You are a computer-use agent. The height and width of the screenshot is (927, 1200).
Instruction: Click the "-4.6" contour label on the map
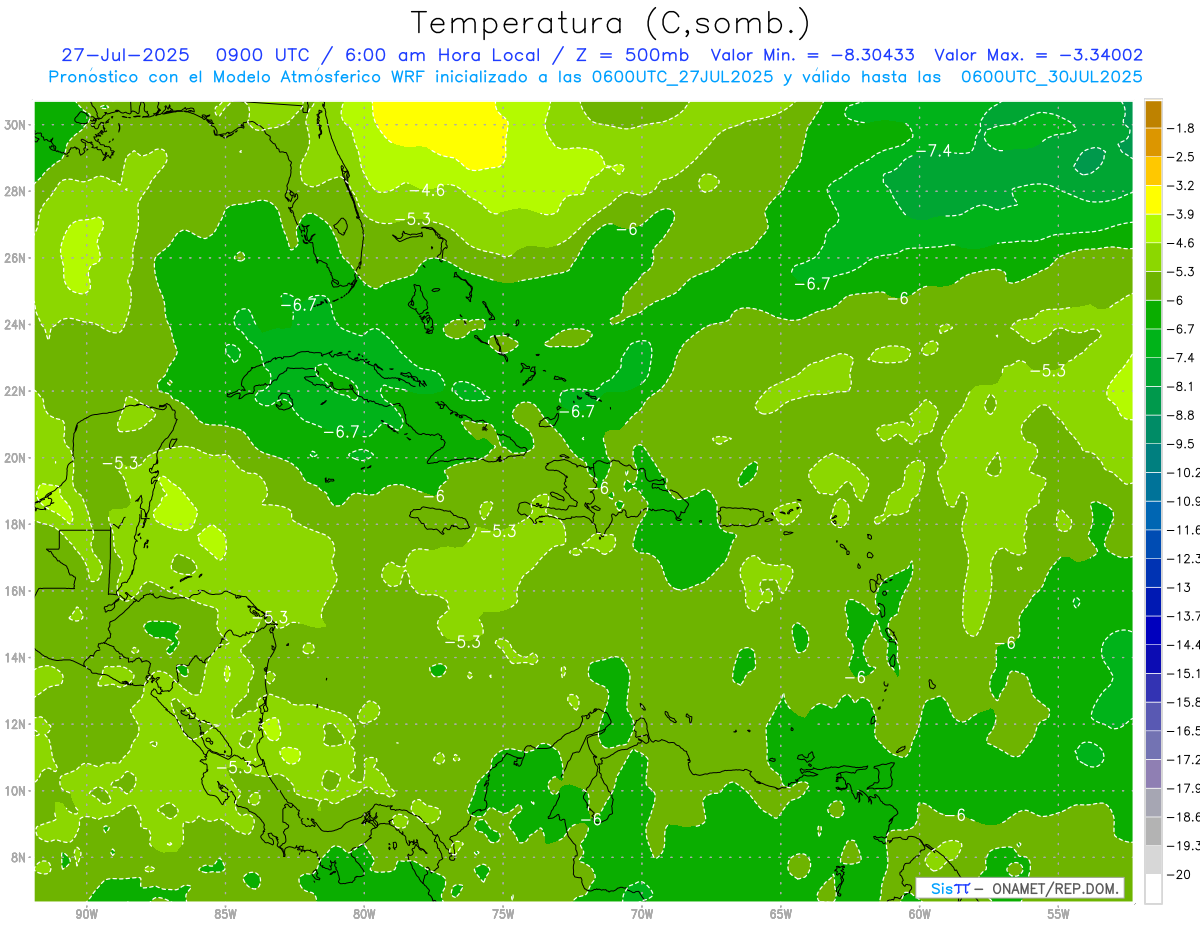coord(428,190)
